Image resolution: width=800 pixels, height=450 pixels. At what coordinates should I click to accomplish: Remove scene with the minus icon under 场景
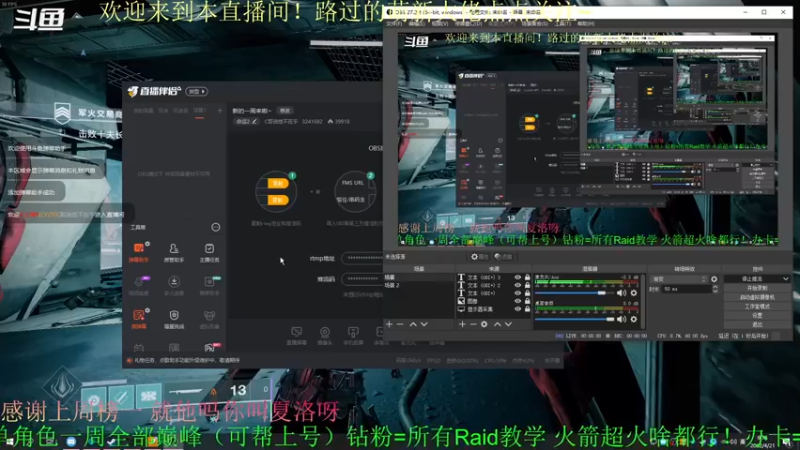(400, 324)
